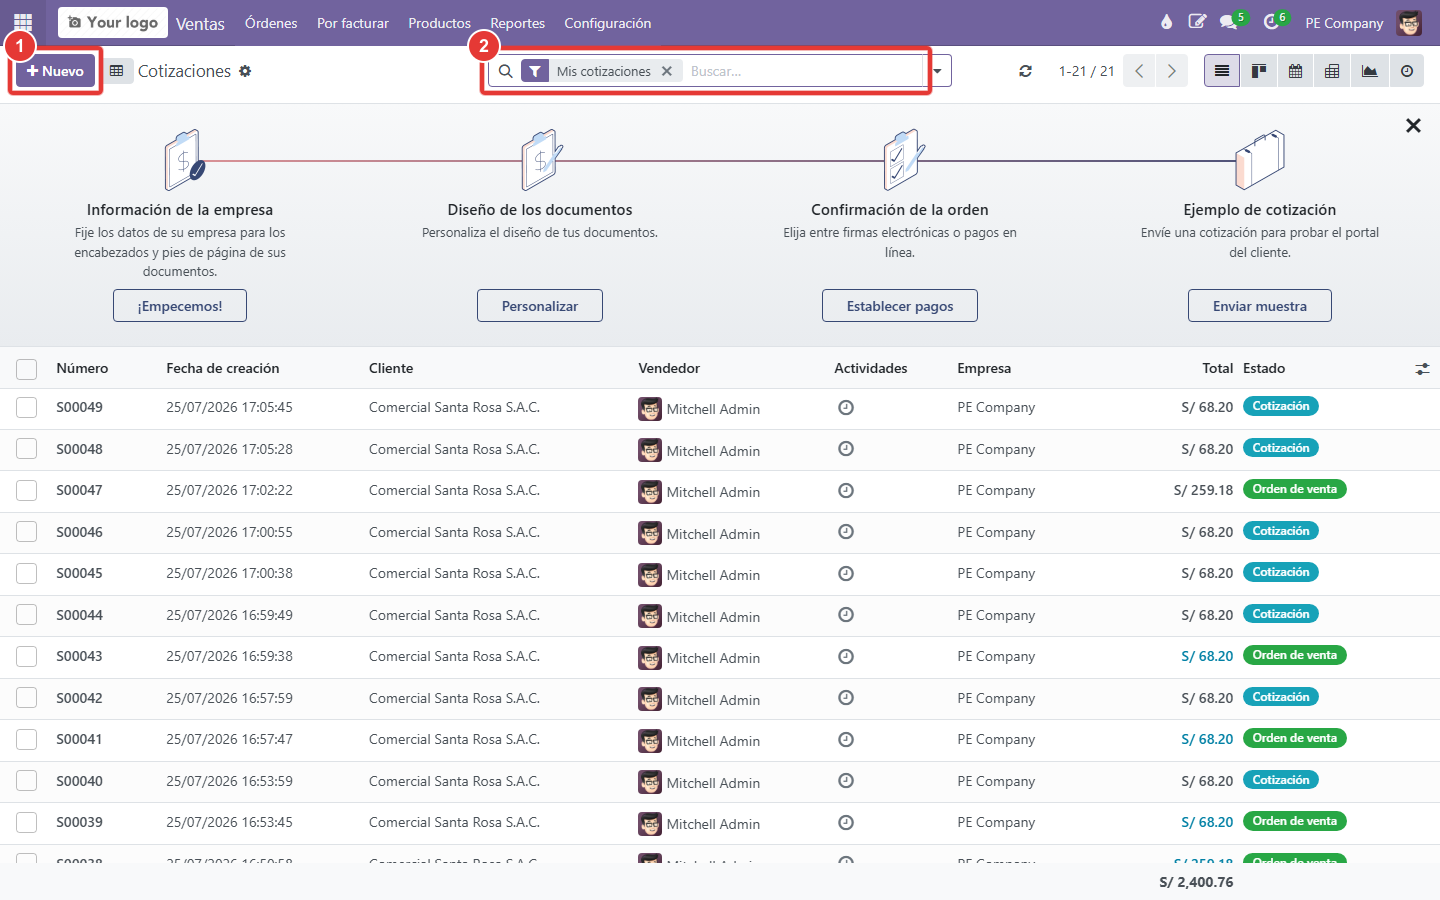
Task: Switch to Activity view
Action: click(1407, 71)
